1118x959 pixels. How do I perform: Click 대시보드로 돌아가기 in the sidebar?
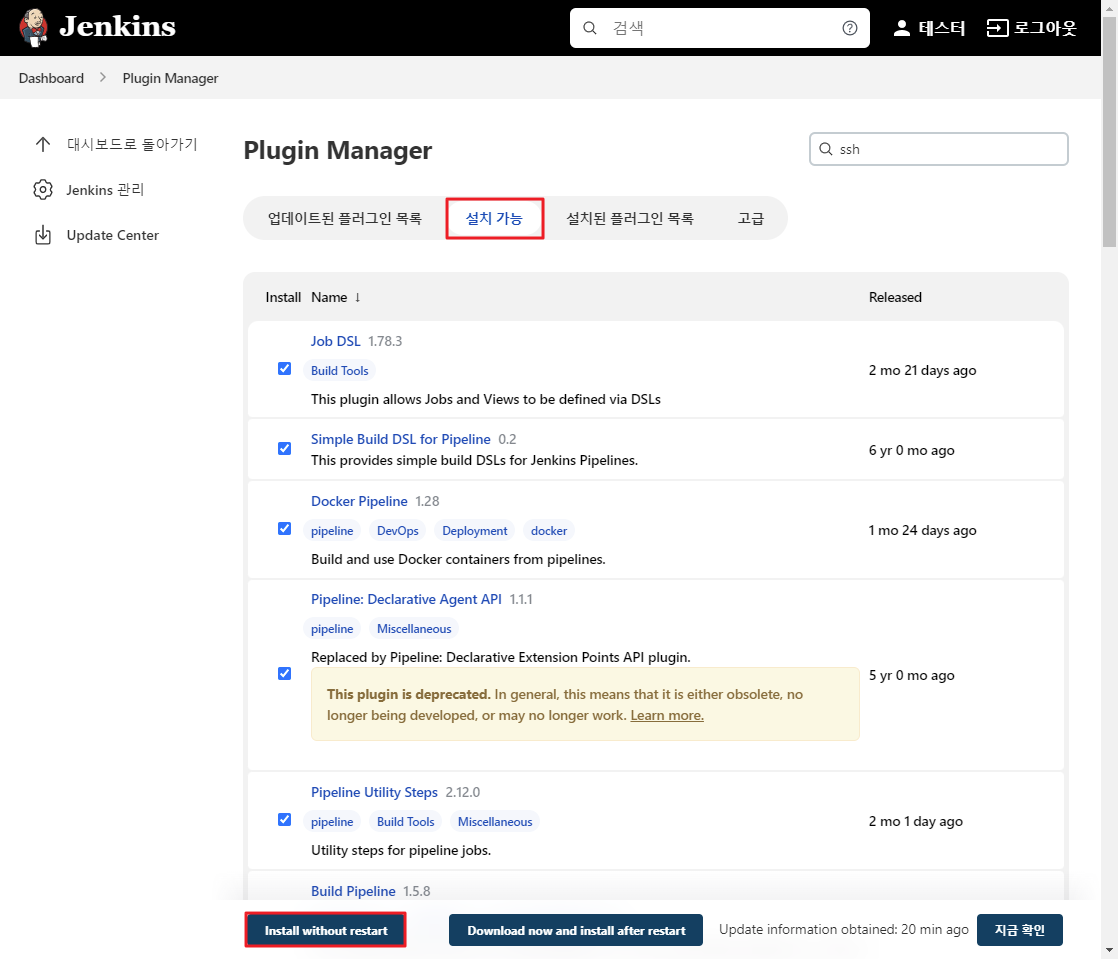click(132, 144)
